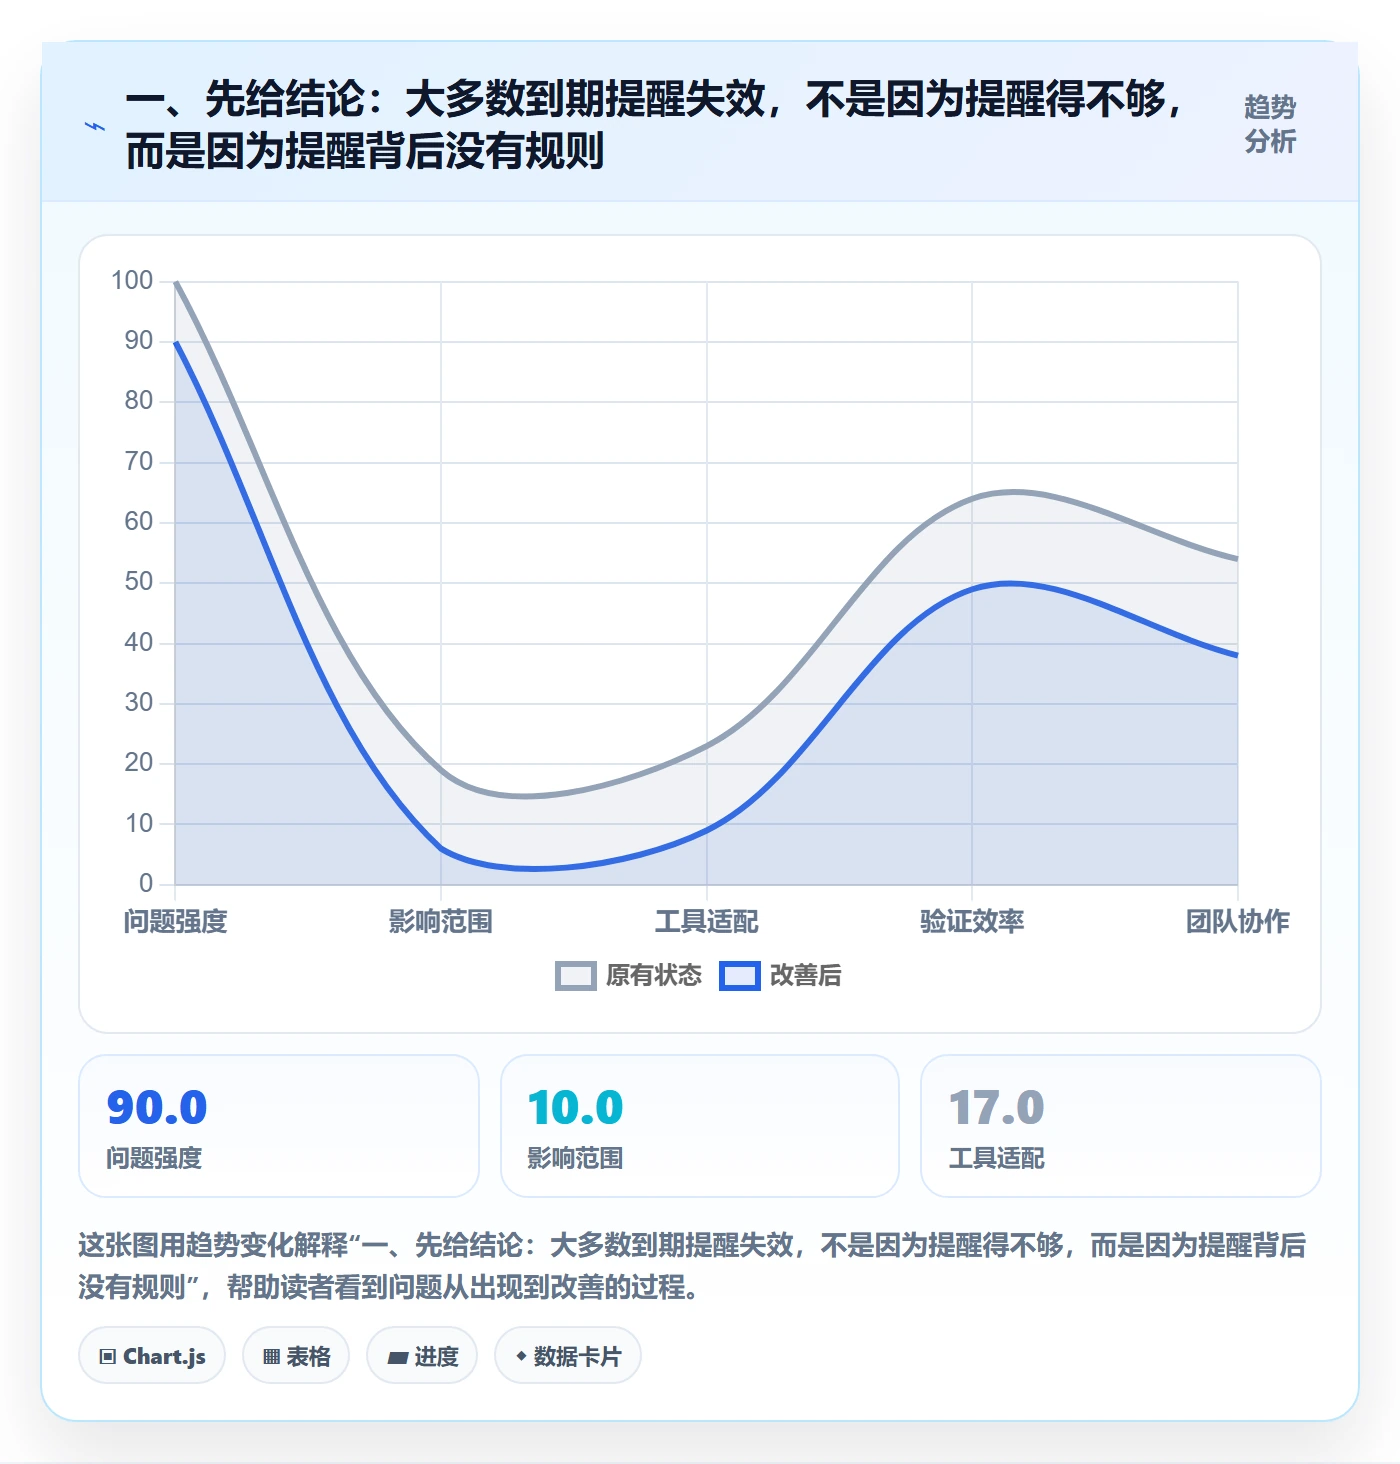This screenshot has width=1400, height=1464.
Task: Click the 70 y-axis tick label
Action: [x=139, y=462]
